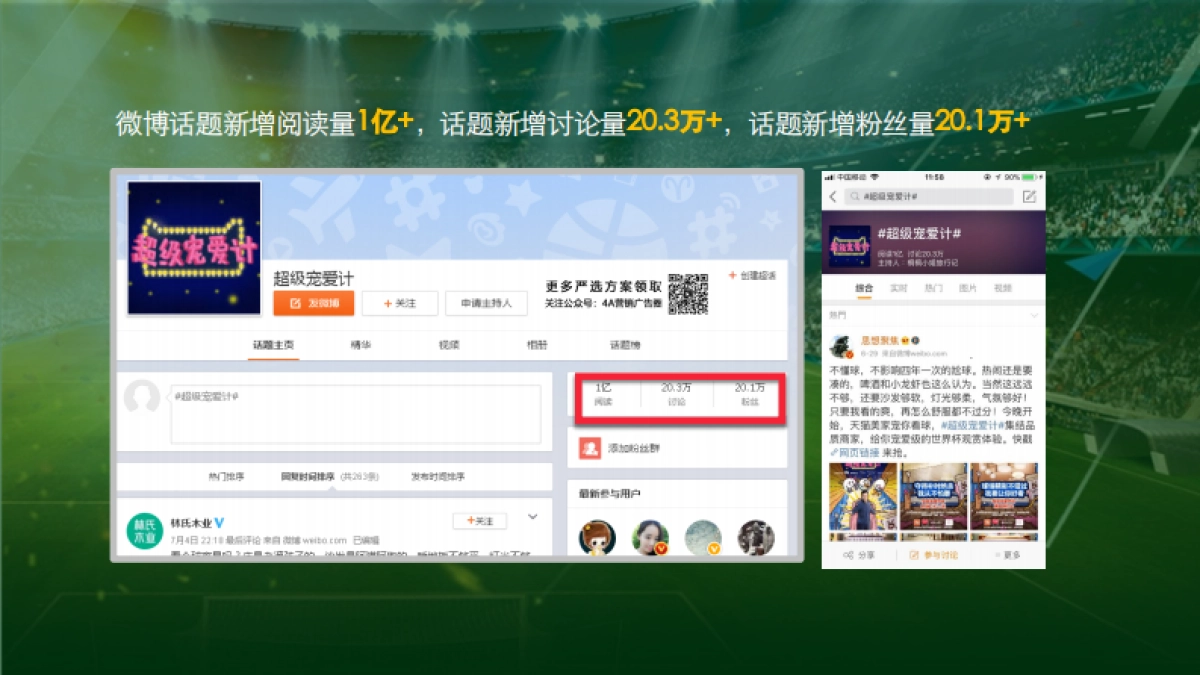The image size is (1200, 675).
Task: Select the 热门排序 sort option
Action: (x=226, y=477)
